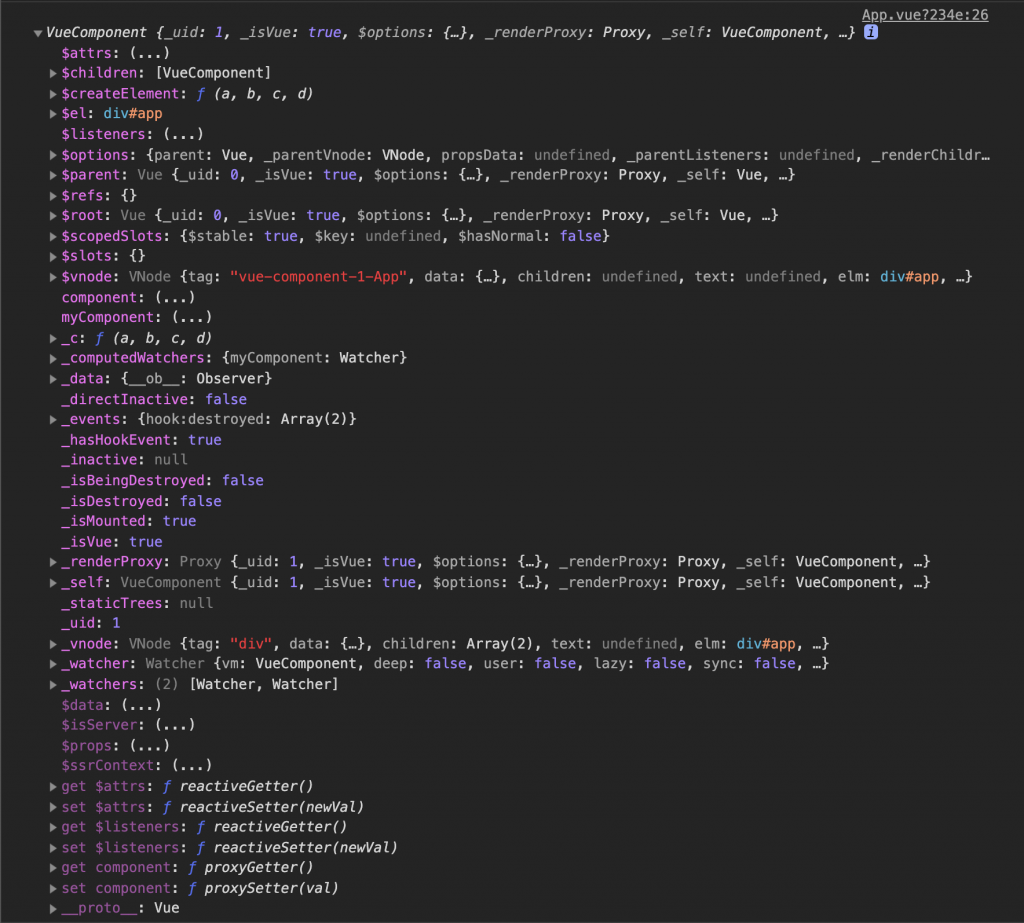Select the _directInactive property name
Image resolution: width=1024 pixels, height=923 pixels.
click(125, 399)
